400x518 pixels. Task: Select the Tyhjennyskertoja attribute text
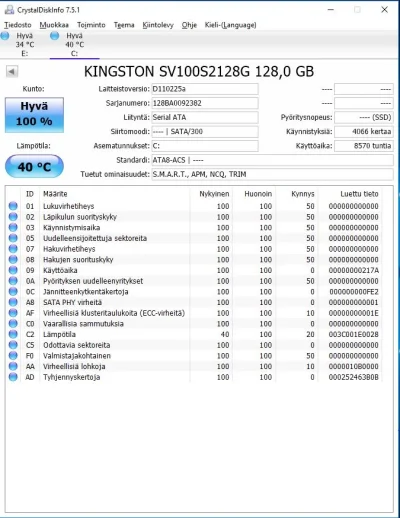(72, 377)
